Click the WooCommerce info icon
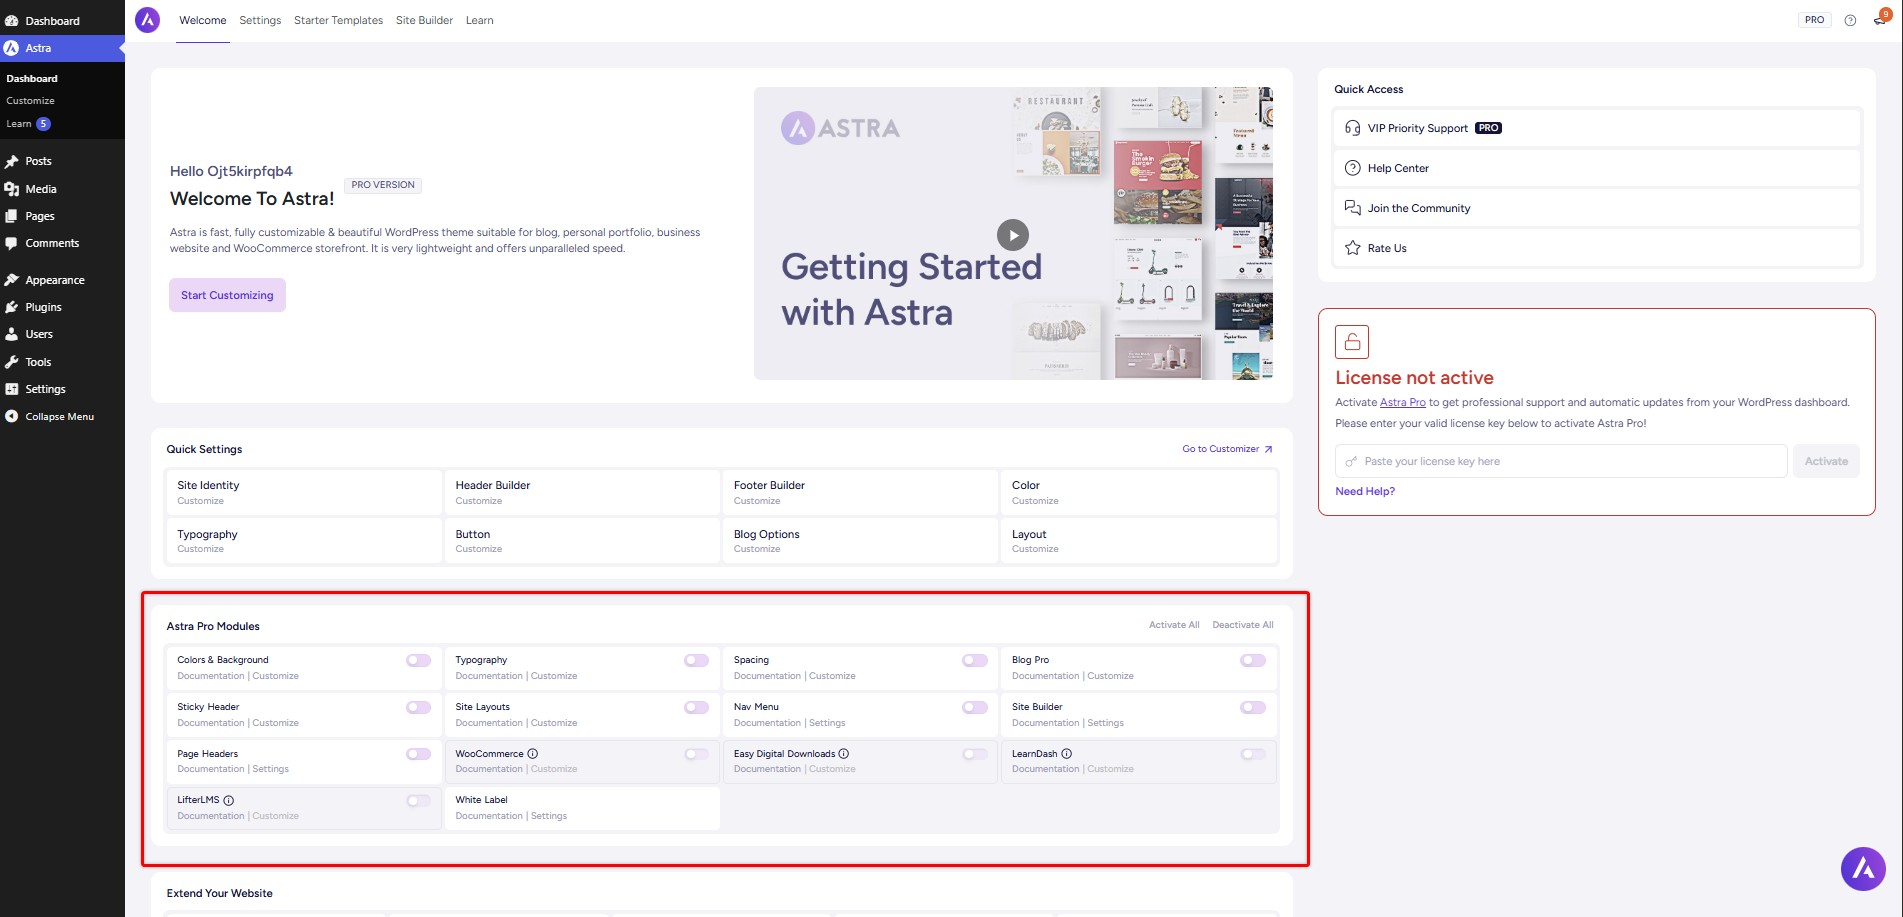 point(533,754)
